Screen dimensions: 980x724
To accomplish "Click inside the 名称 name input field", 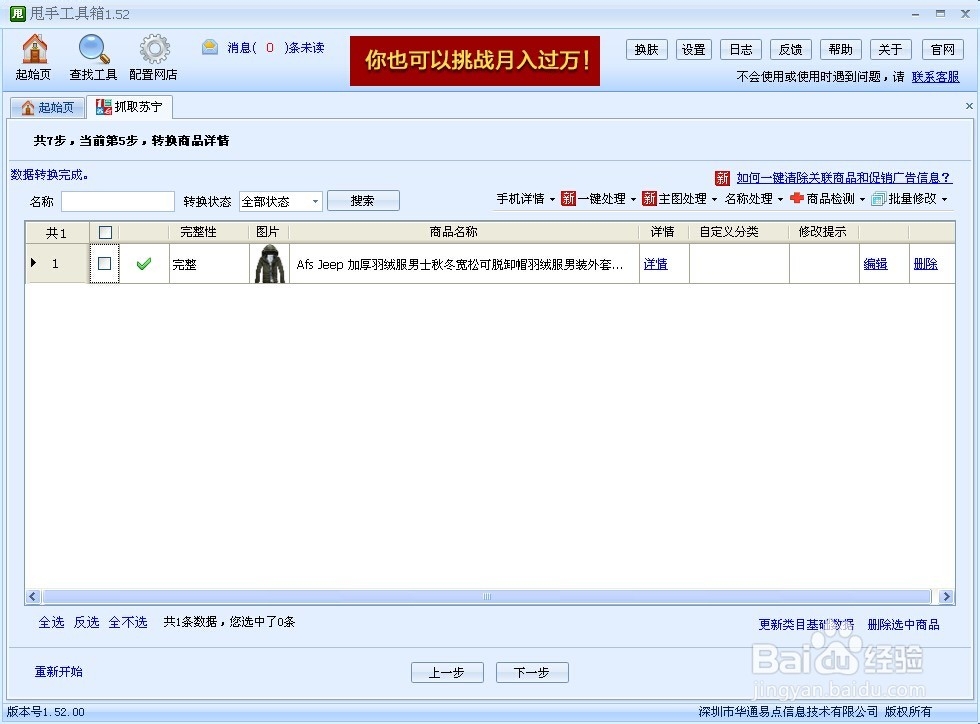I will (x=117, y=201).
